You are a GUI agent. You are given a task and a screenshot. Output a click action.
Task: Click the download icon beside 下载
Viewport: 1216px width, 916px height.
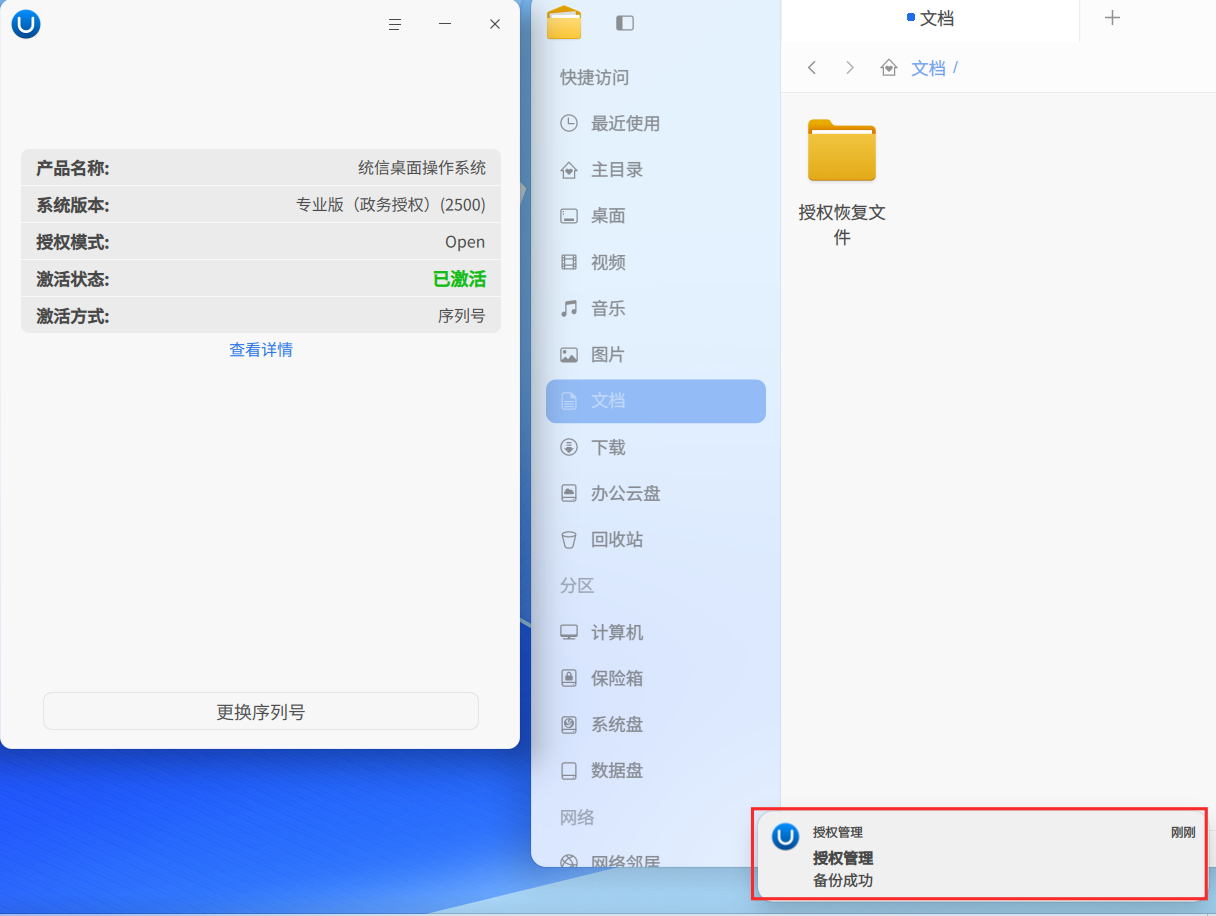[x=569, y=447]
